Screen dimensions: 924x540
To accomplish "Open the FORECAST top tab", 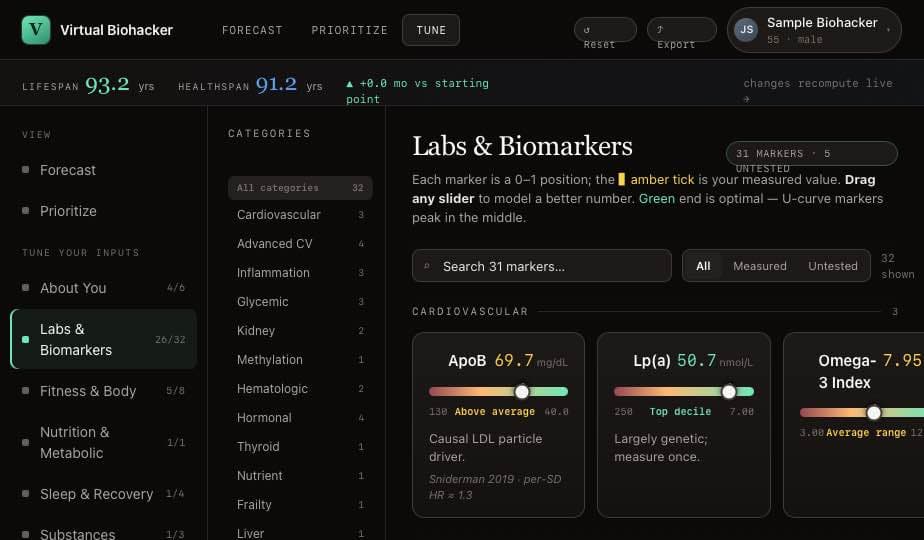I will tap(252, 30).
